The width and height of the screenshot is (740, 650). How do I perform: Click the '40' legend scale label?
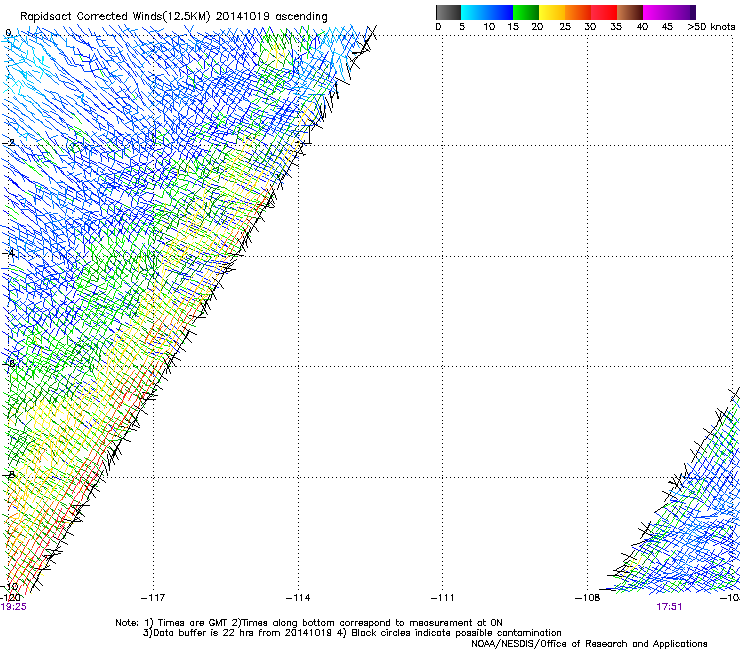tap(642, 27)
